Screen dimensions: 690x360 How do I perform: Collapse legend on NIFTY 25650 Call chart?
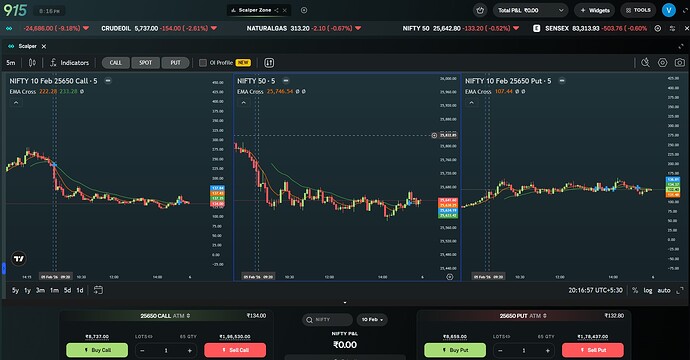point(16,103)
